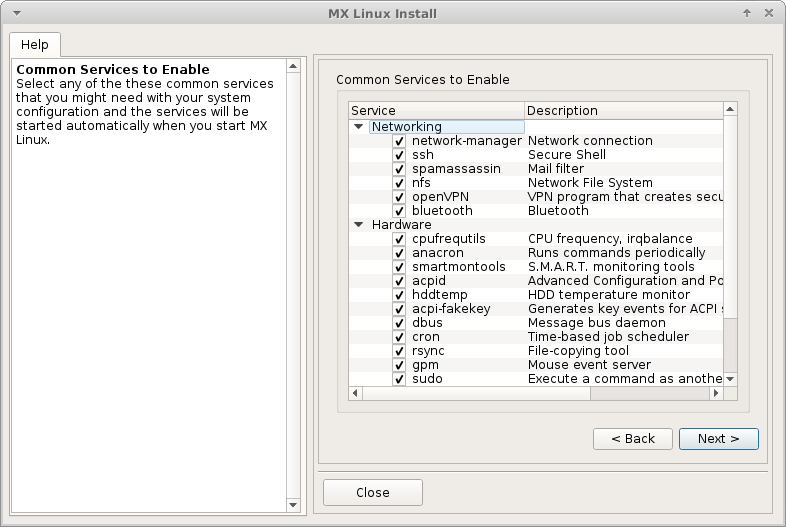
Task: Toggle the anacron checkbox
Action: coord(399,253)
